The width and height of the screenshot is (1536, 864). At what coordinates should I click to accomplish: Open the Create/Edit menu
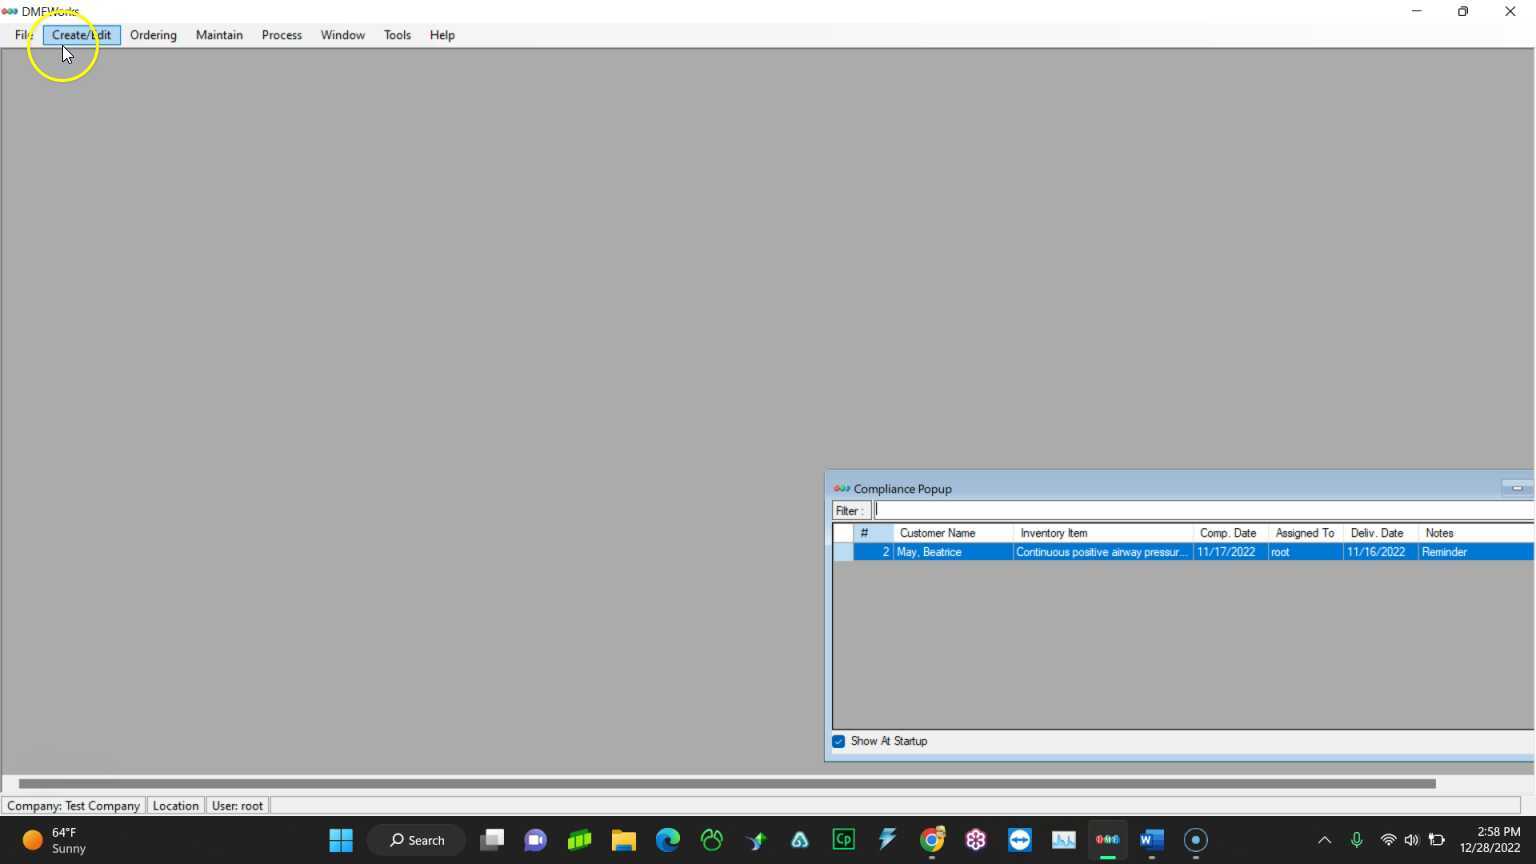point(81,35)
